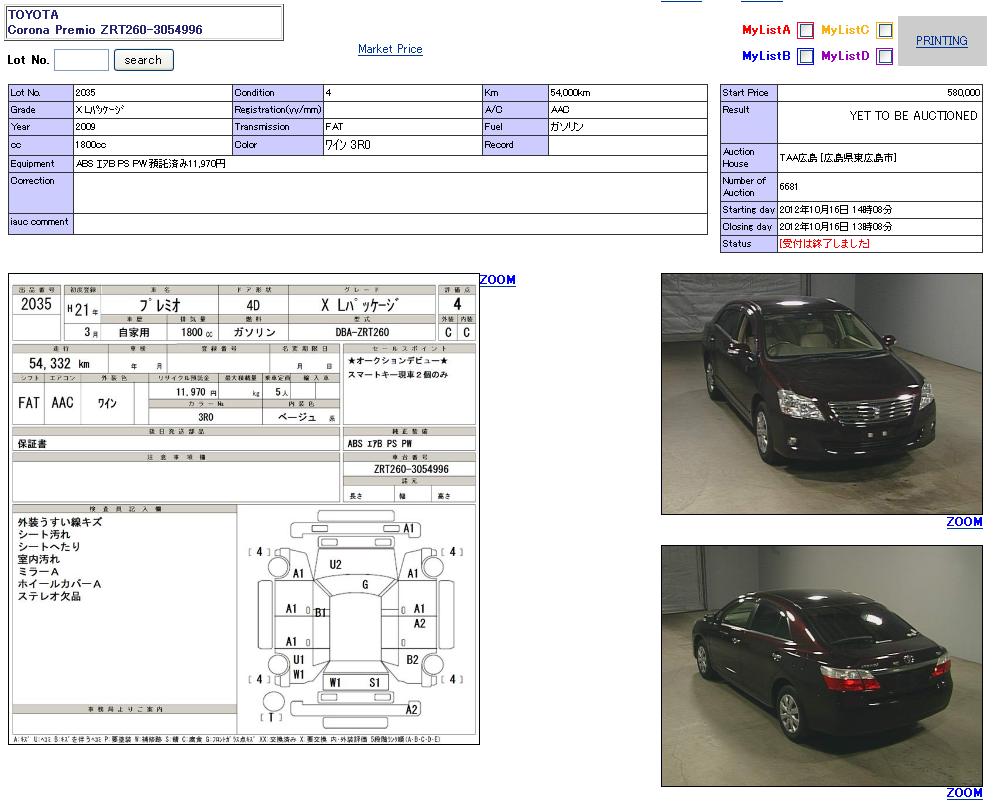Tick the MyListA checkbox

click(805, 31)
